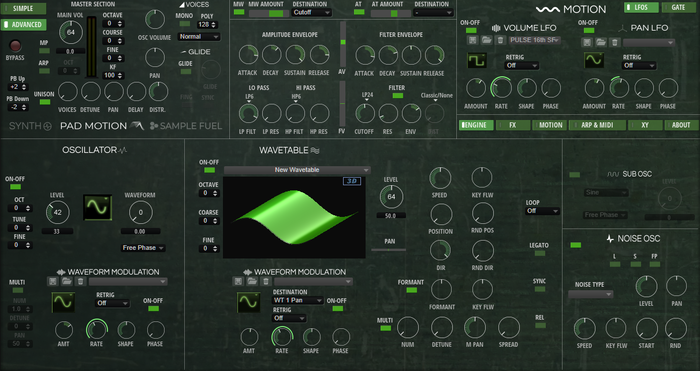Click the LFOs button
700x371 pixels.
641,7
